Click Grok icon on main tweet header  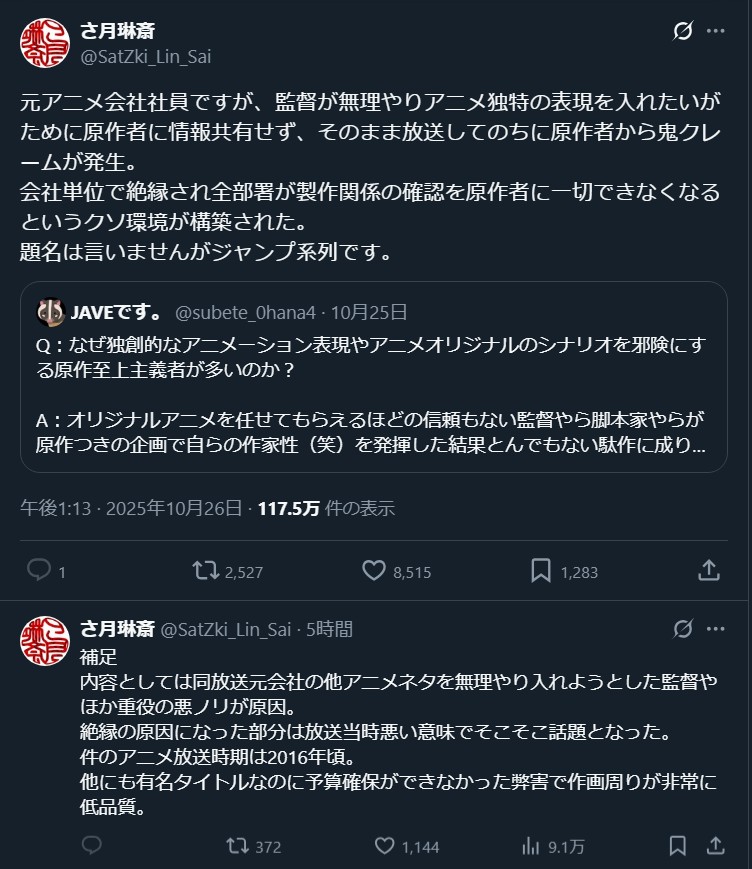(x=683, y=31)
